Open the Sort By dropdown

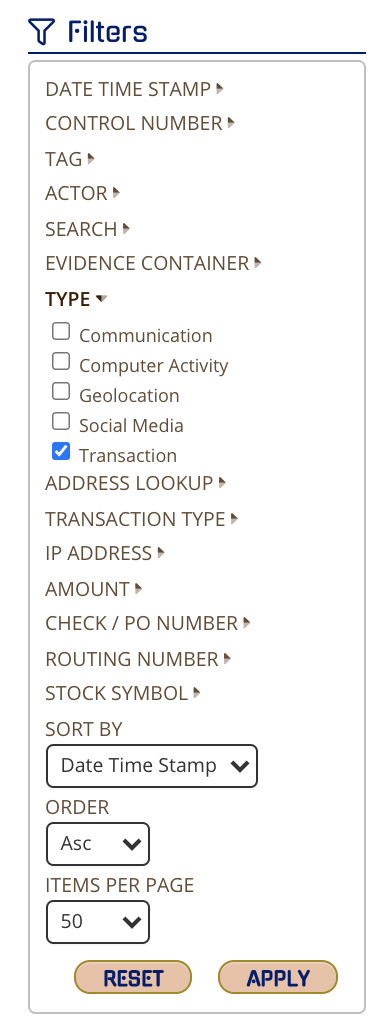point(152,766)
